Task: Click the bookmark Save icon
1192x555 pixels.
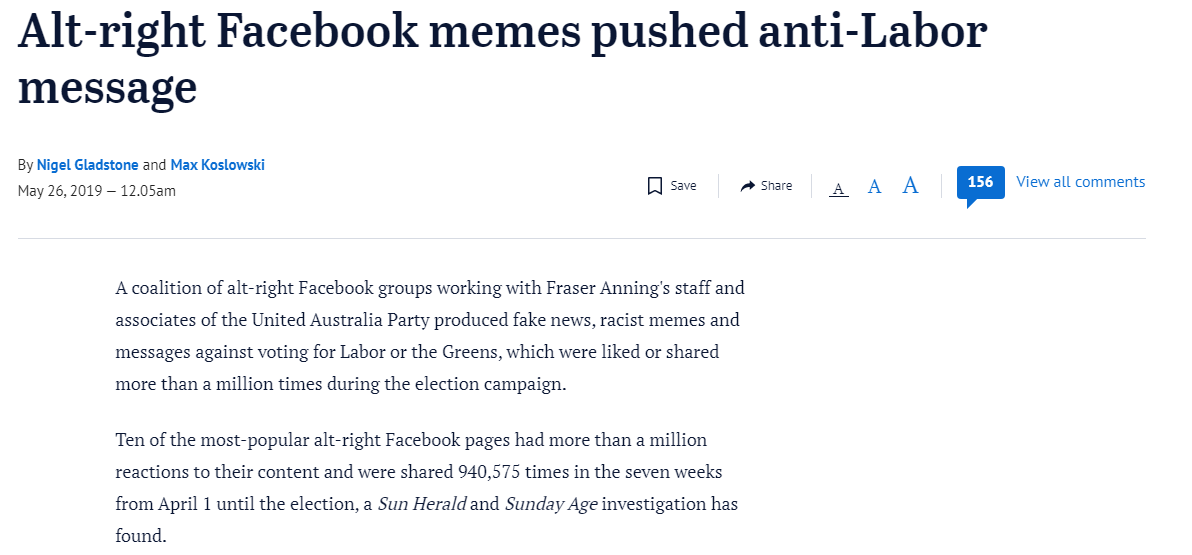Action: (x=655, y=186)
